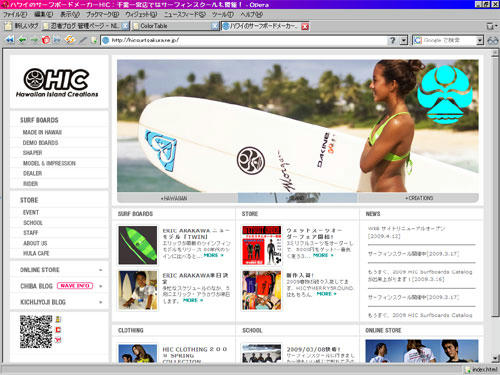Viewport: 500px width, 375px height.
Task: Expand the KICHIJYOJI BLOG sidebar arrow
Action: click(x=101, y=302)
